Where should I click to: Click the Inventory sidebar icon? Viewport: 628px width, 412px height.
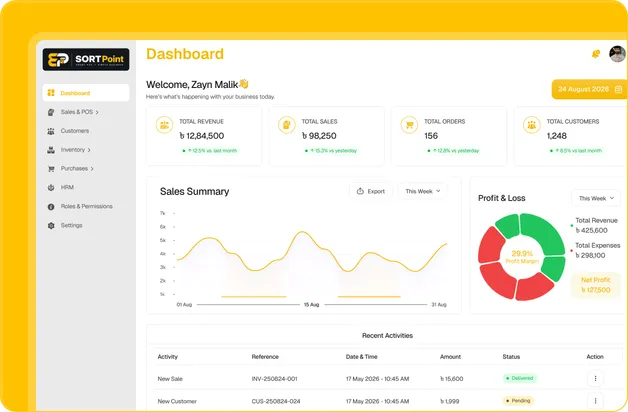pos(51,150)
